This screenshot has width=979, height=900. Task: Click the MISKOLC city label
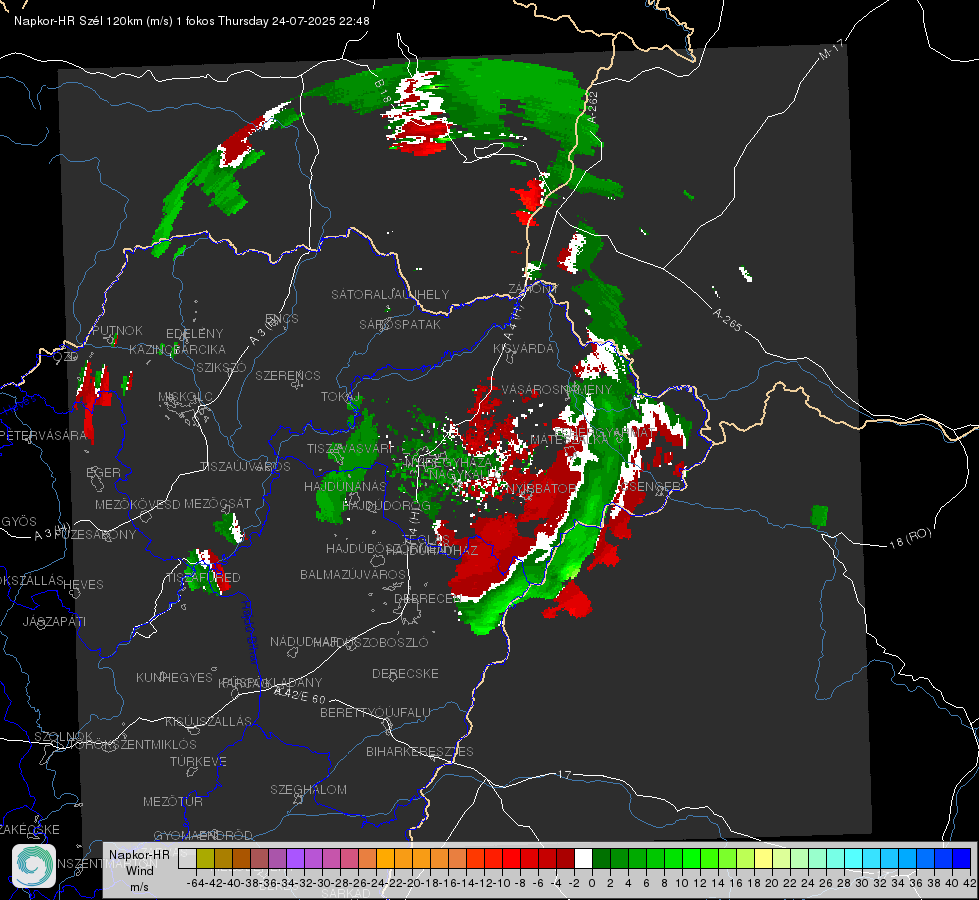pos(185,397)
